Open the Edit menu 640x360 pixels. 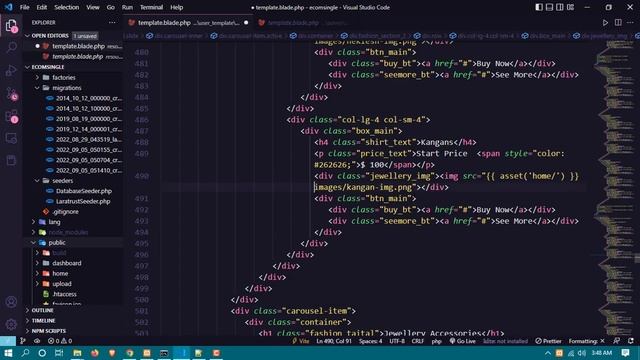42,7
